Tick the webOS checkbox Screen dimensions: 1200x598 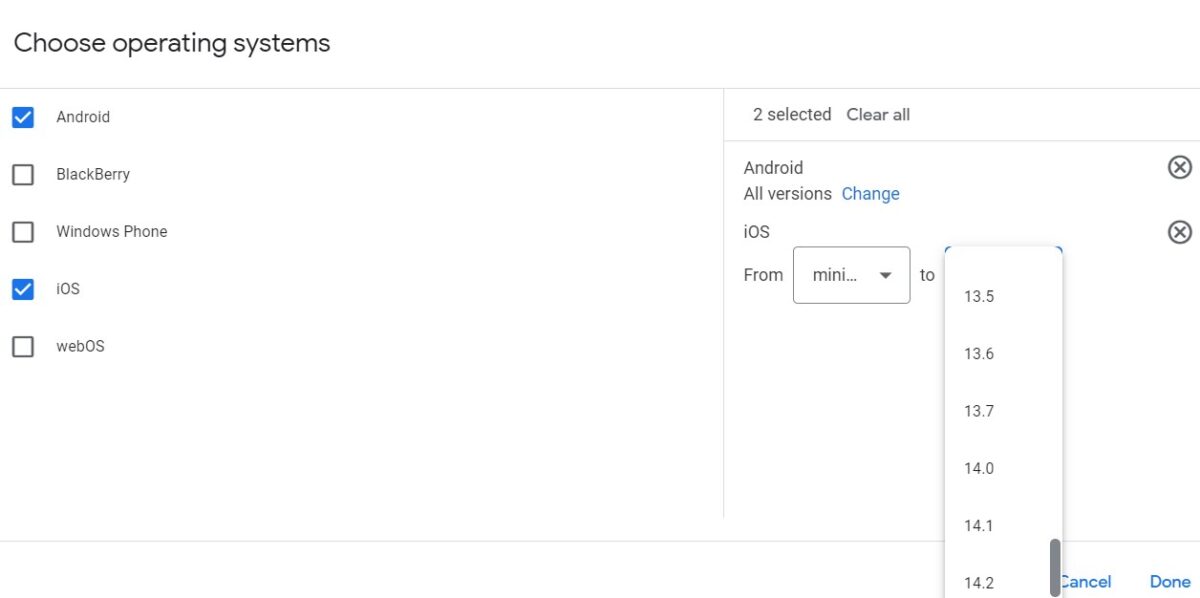click(23, 347)
